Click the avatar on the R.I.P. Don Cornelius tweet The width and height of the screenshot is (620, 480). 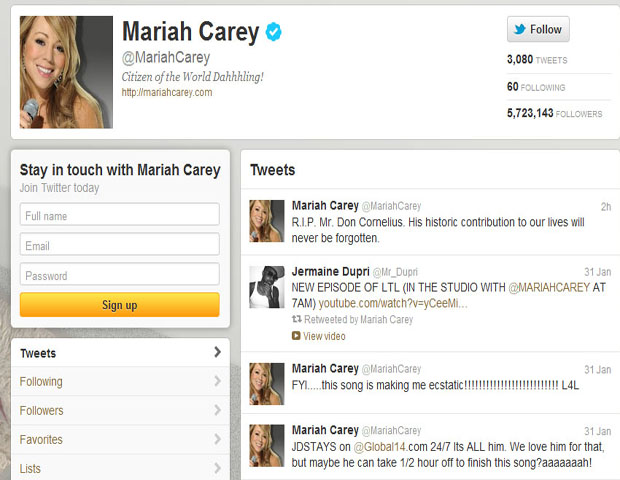coord(267,221)
